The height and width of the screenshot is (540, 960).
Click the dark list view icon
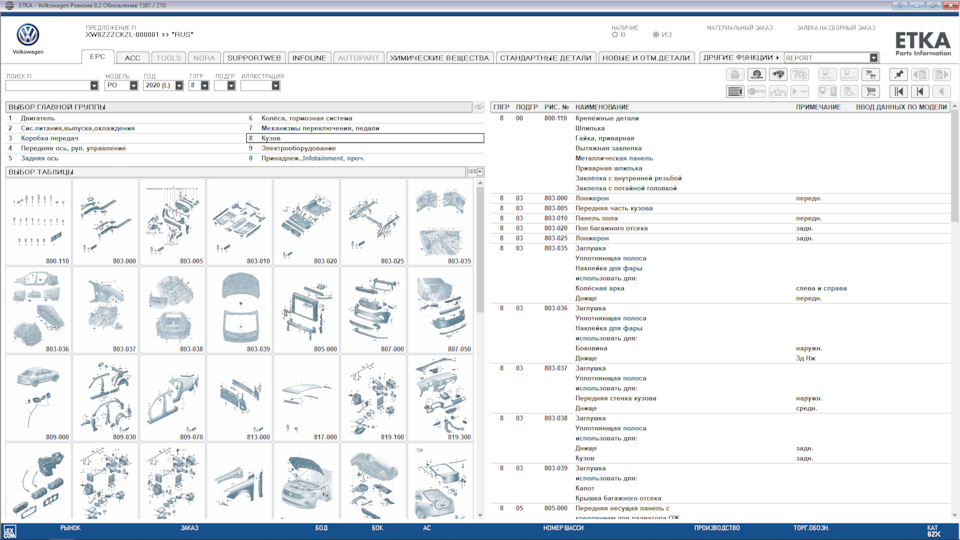(735, 92)
